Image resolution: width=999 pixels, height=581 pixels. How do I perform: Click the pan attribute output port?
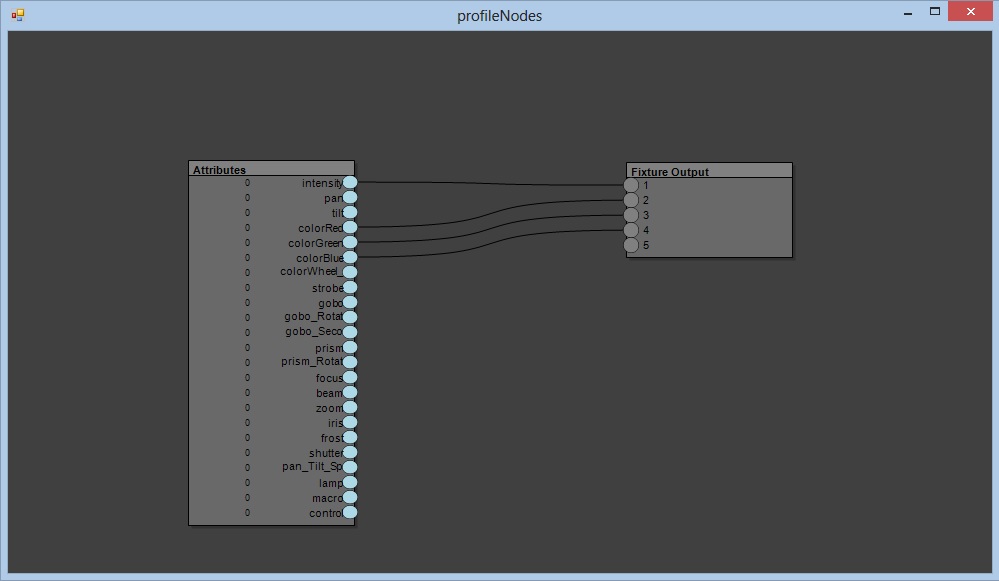(x=350, y=198)
